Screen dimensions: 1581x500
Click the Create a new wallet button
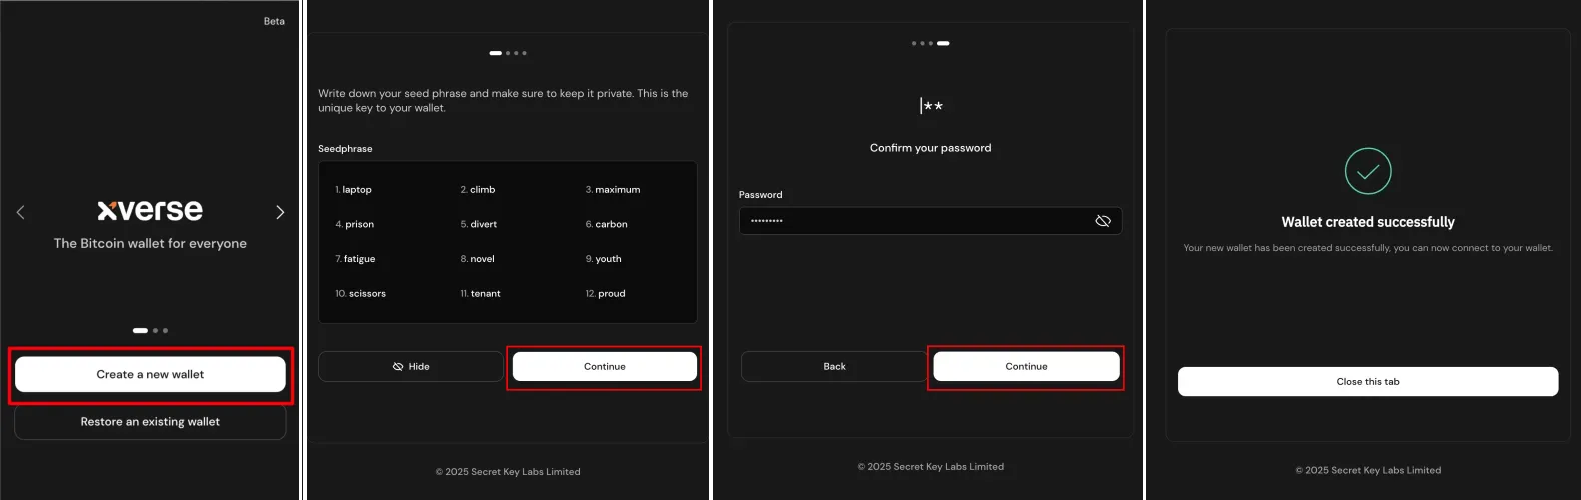pyautogui.click(x=150, y=374)
